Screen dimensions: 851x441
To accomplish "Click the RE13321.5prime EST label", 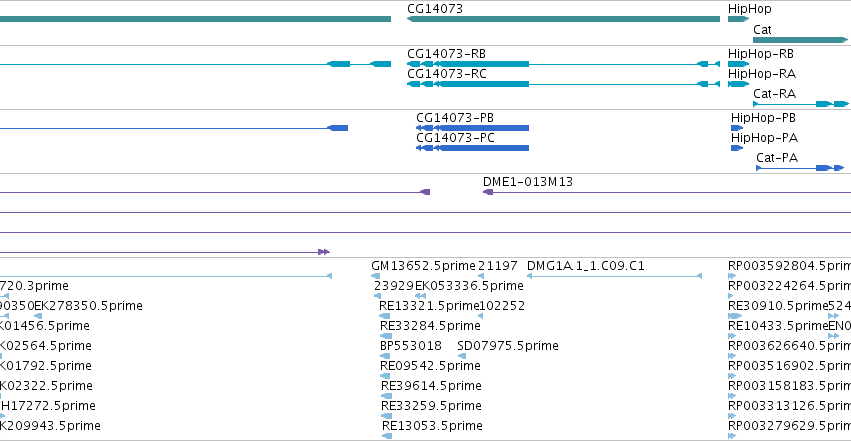I will [429, 306].
